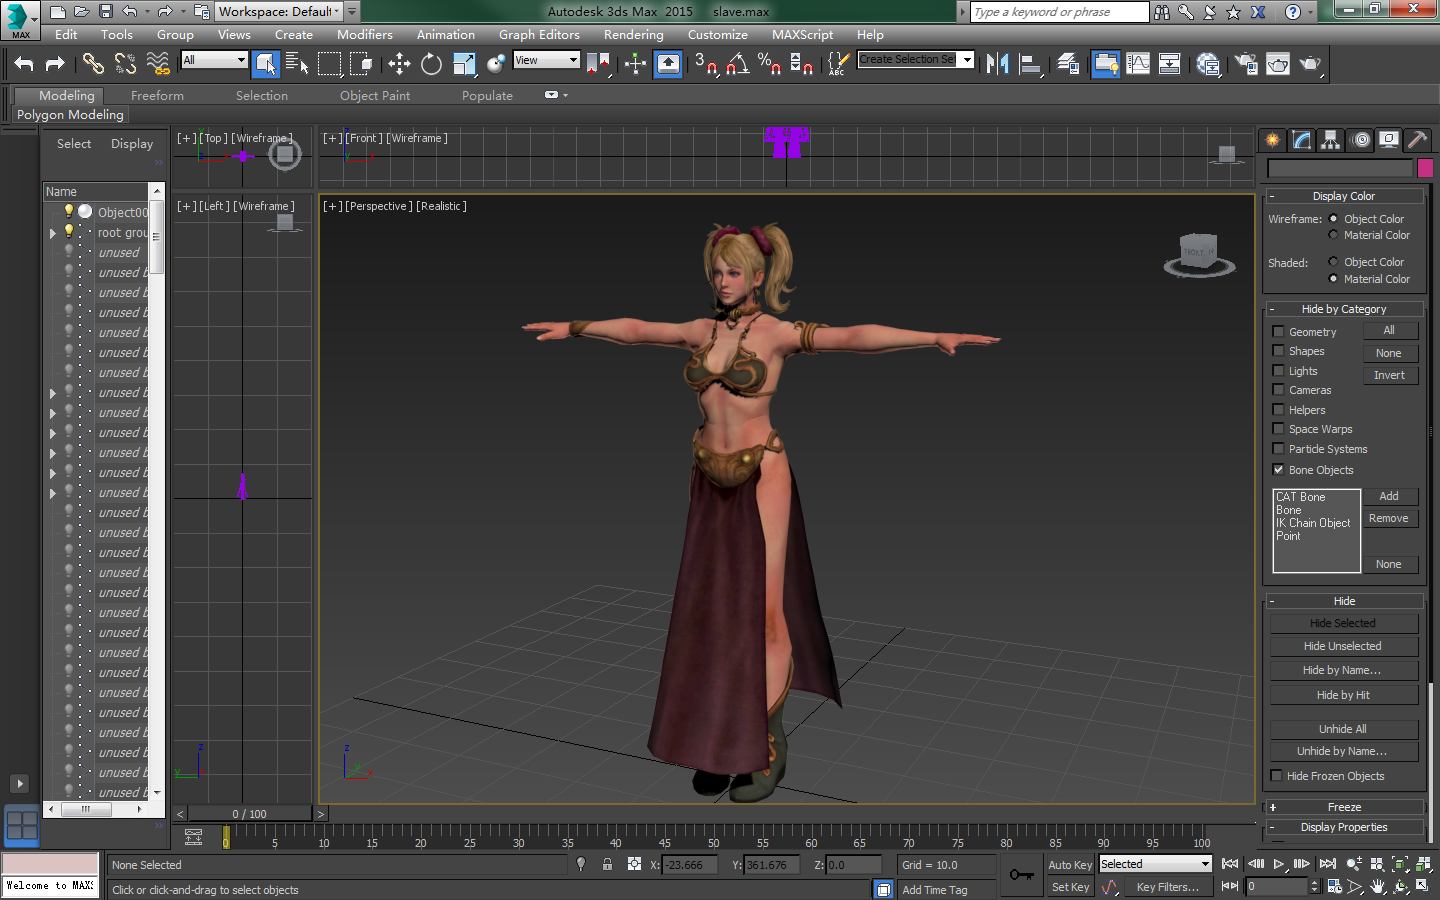Screen dimensions: 1440x900
Task: Open the Motion command panel tab
Action: coord(1360,140)
